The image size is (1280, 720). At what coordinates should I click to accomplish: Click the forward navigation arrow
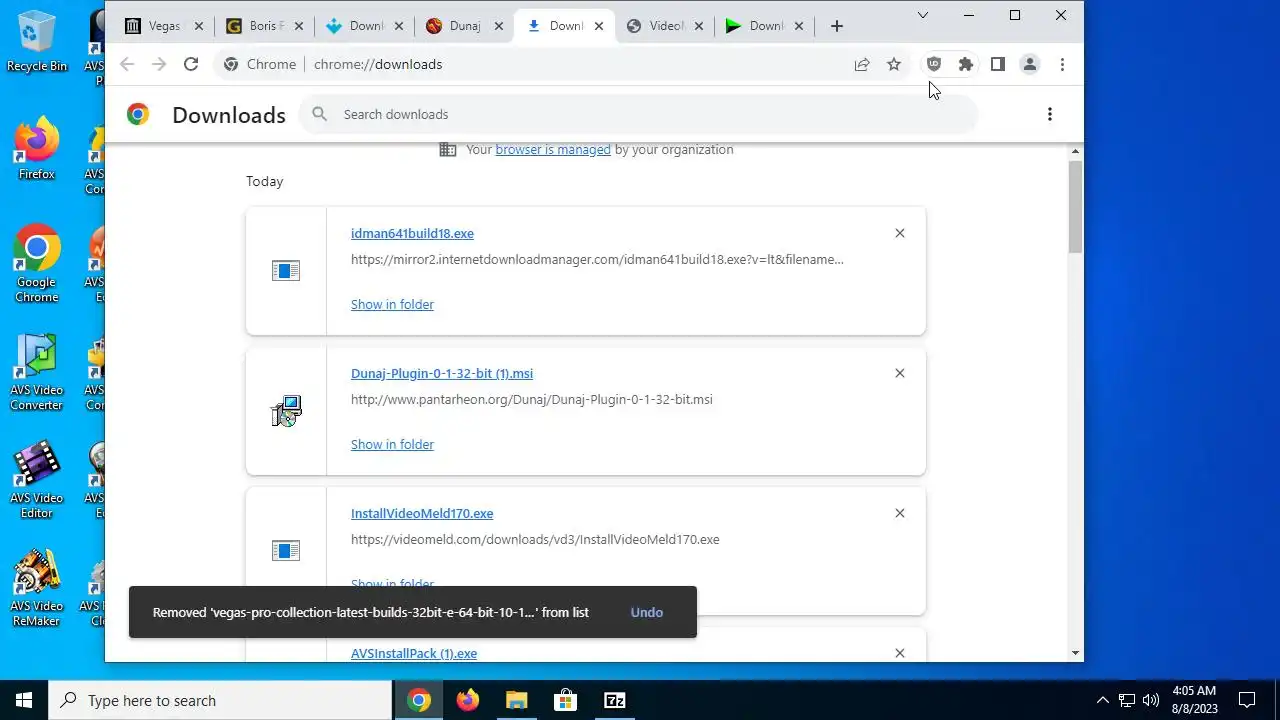(x=159, y=64)
